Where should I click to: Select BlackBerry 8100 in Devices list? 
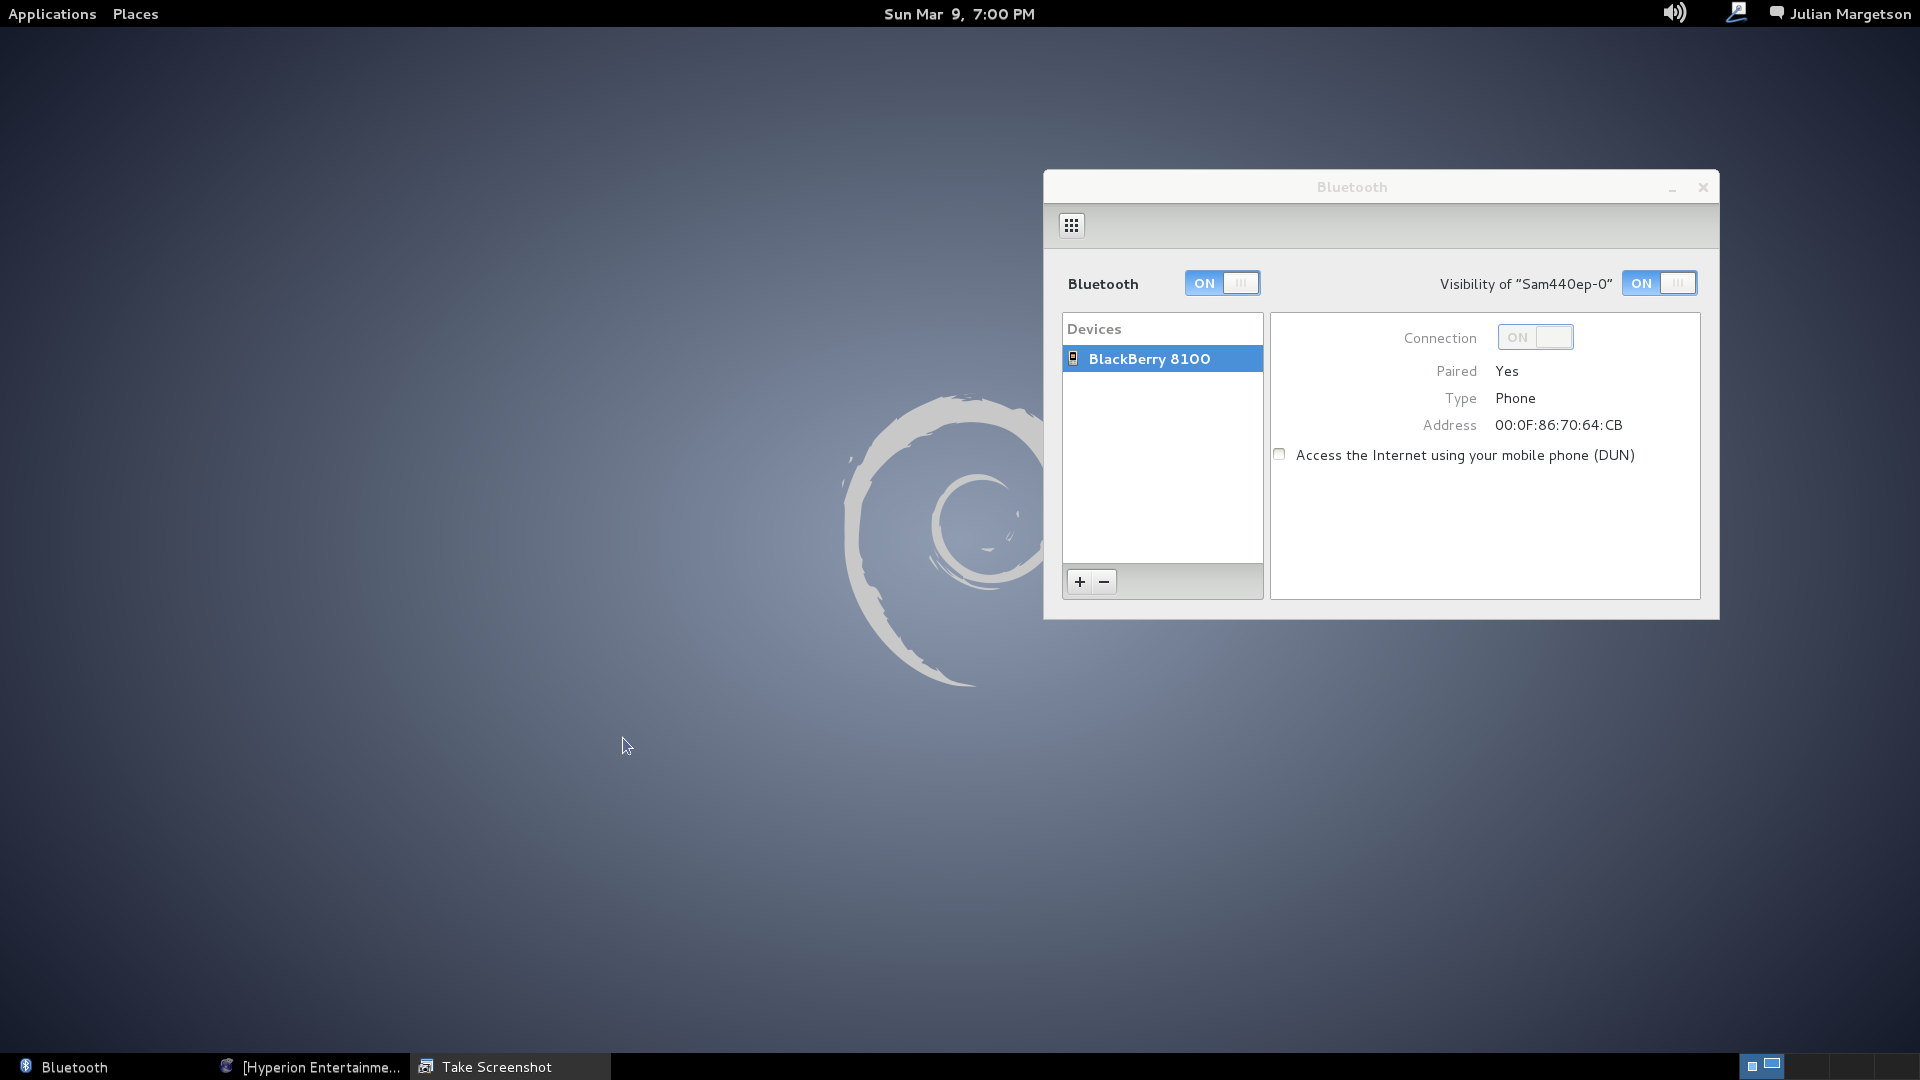coord(1150,359)
